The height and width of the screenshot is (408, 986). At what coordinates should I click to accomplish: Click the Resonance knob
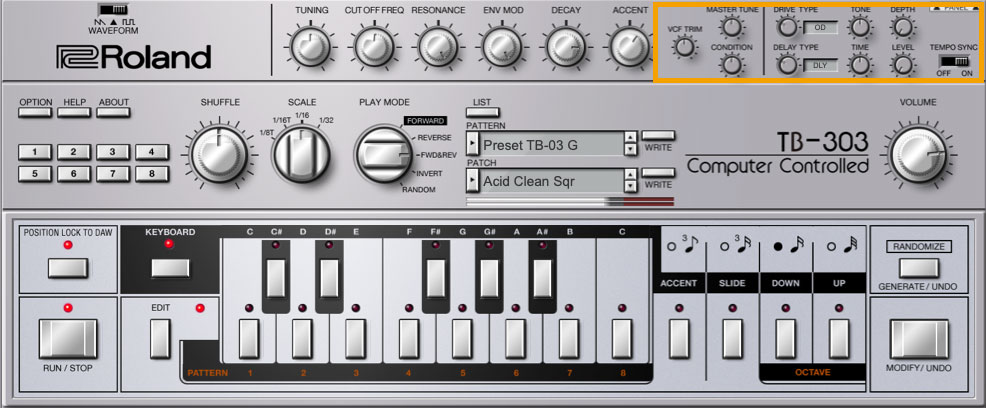(438, 47)
